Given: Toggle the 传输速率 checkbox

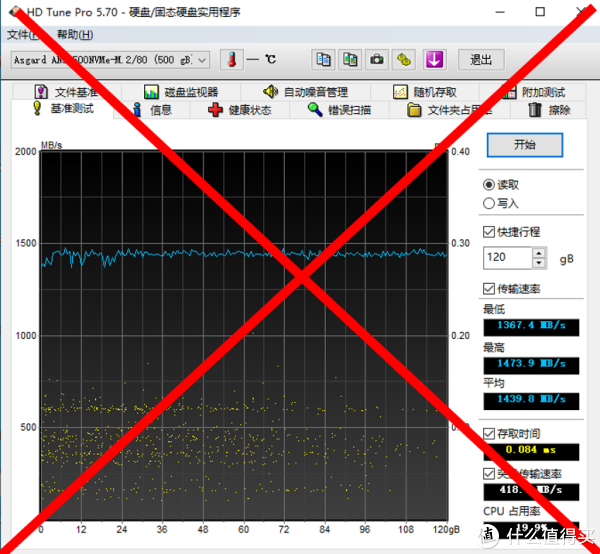Looking at the screenshot, I should pos(489,288).
